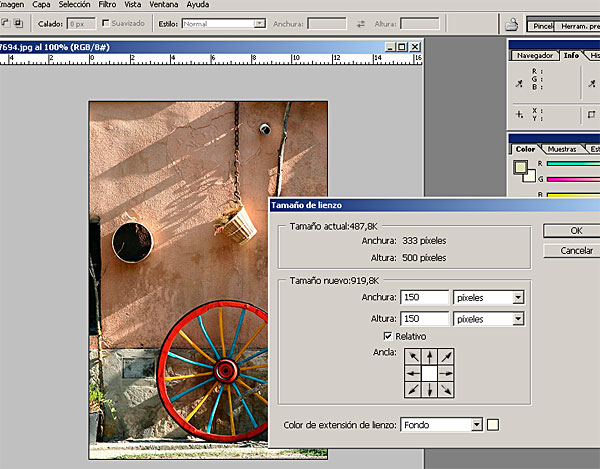Viewport: 600px width, 469px height.
Task: Click the swap width and height icon
Action: point(361,23)
